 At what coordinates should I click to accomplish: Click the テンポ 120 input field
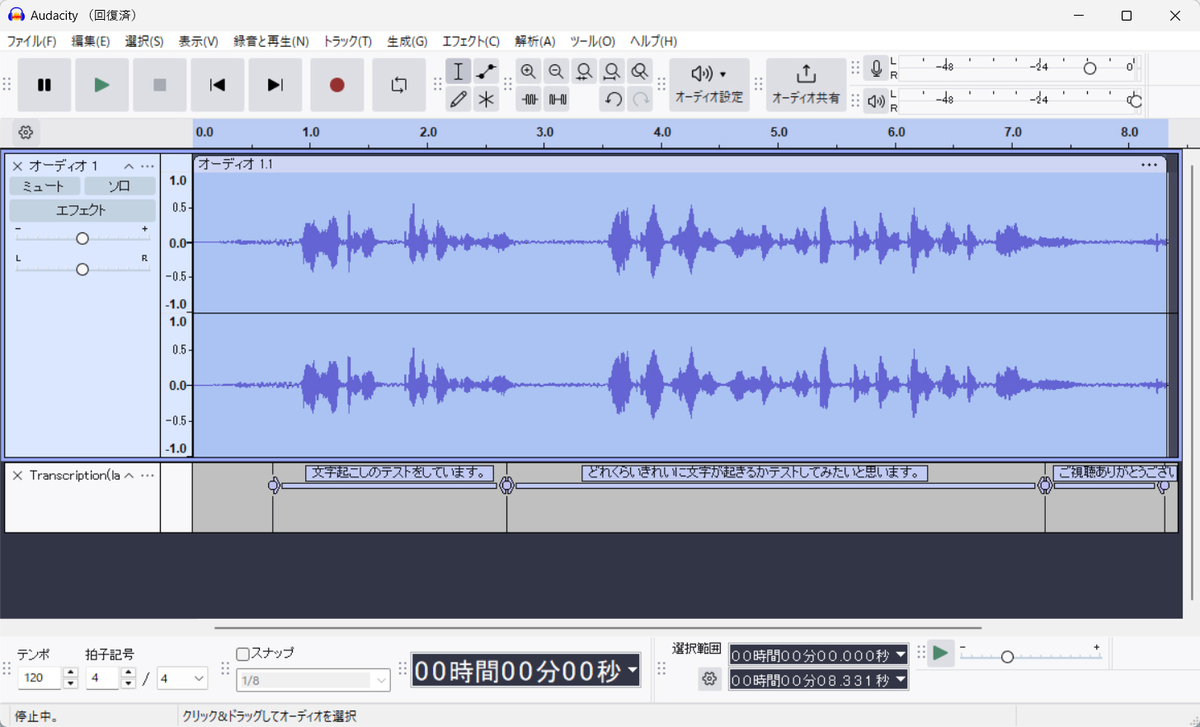[40, 678]
